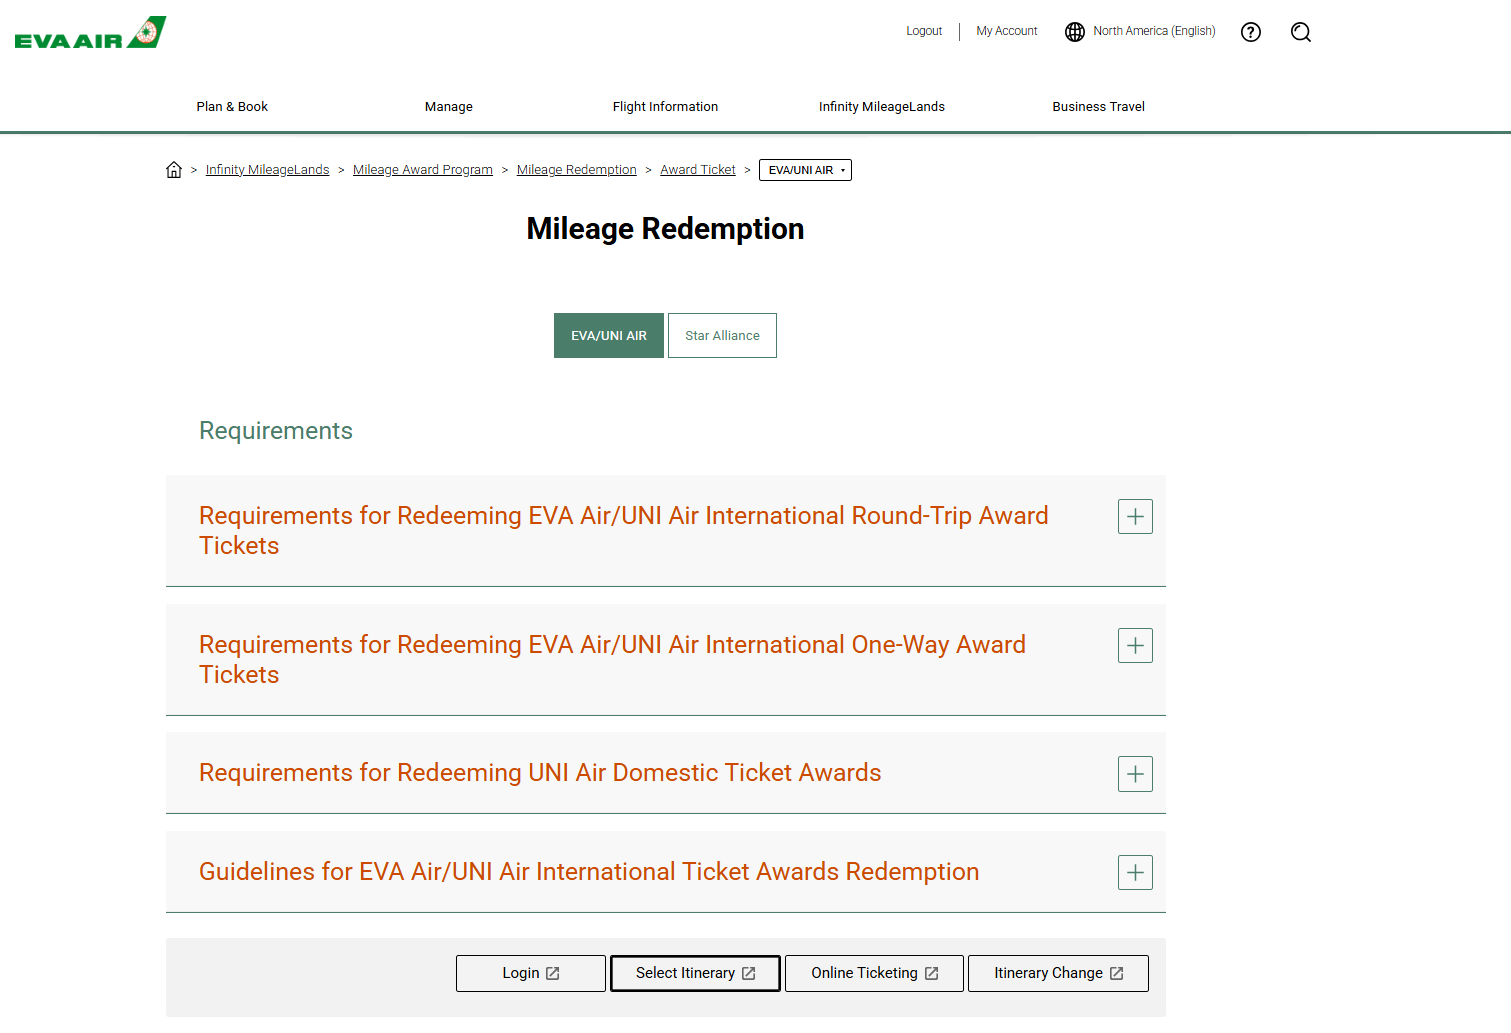Open Manage menu
This screenshot has height=1033, width=1511.
449,107
